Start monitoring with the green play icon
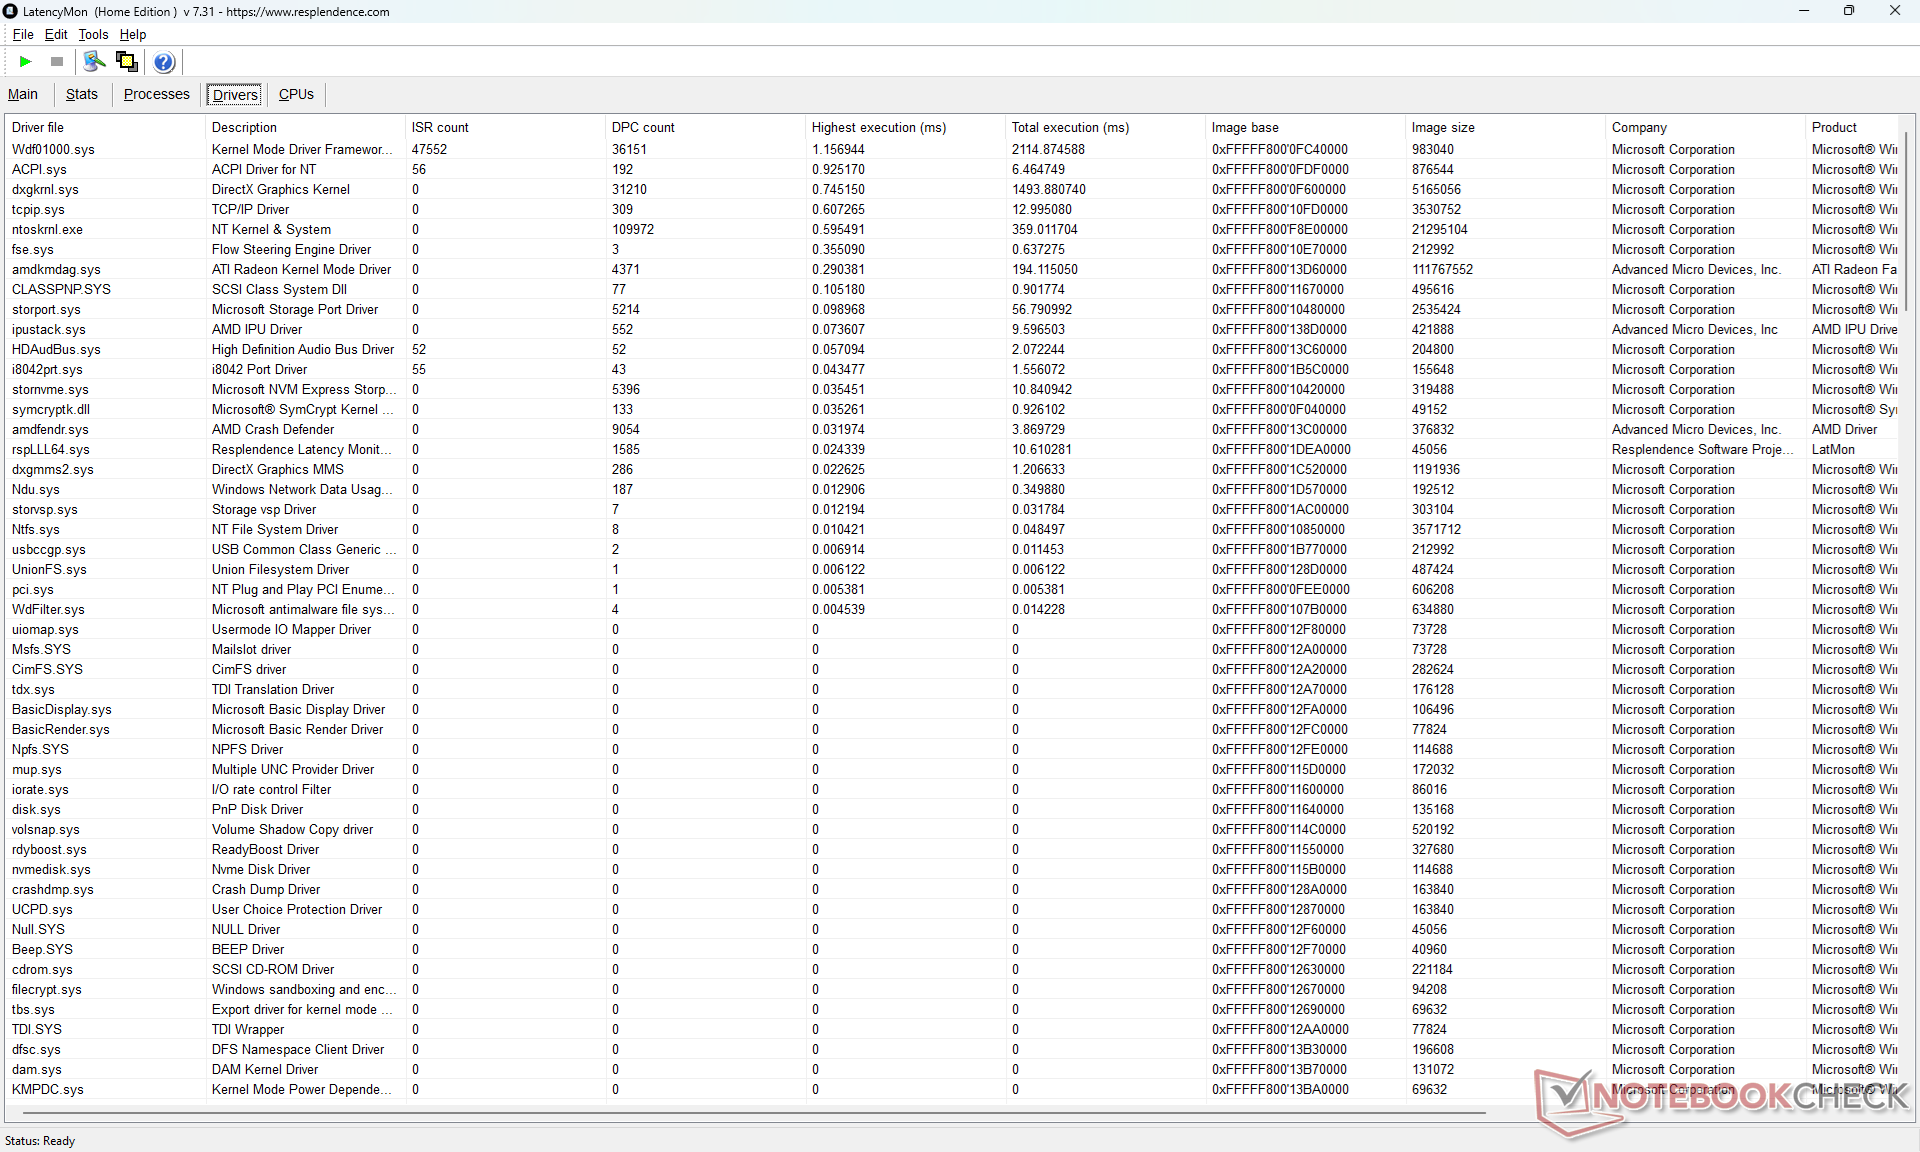The image size is (1920, 1152). coord(25,62)
